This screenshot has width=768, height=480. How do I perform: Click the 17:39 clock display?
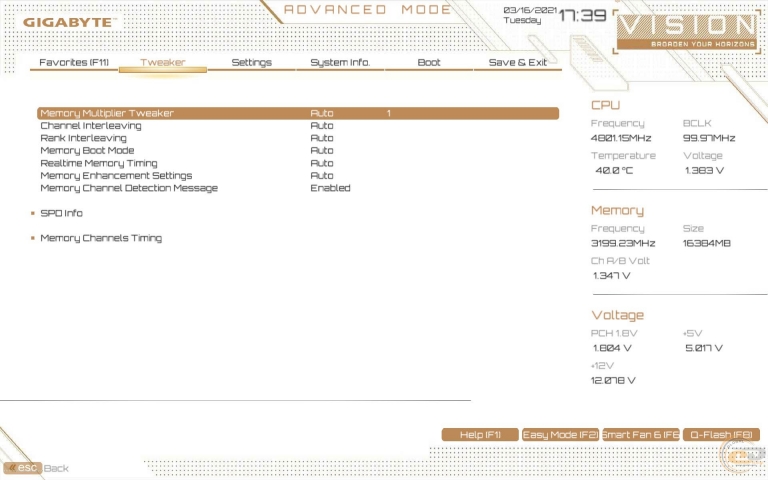pos(582,16)
